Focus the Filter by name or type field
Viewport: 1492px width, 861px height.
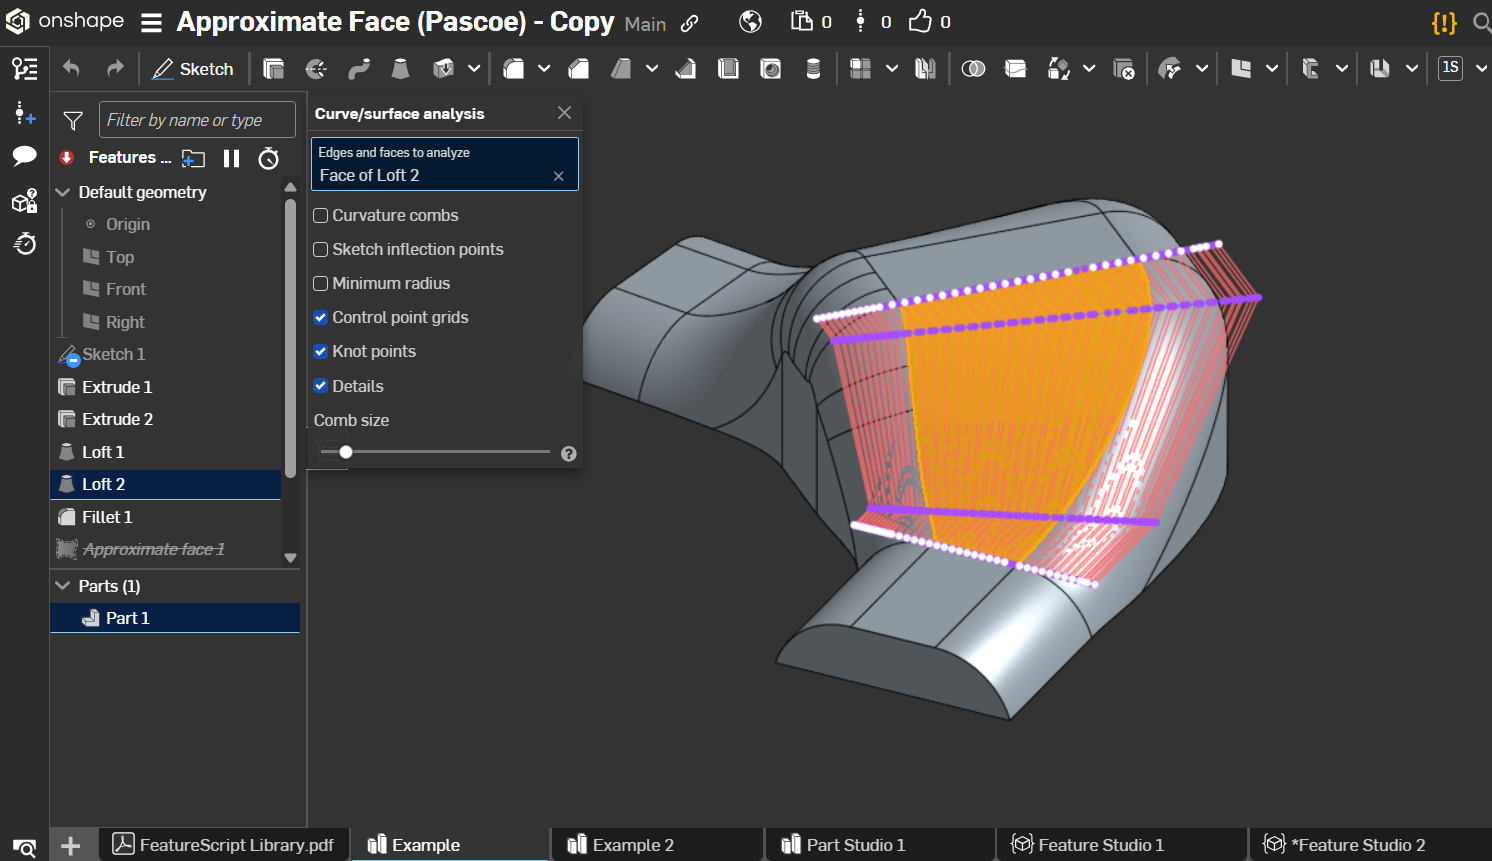[x=197, y=120]
